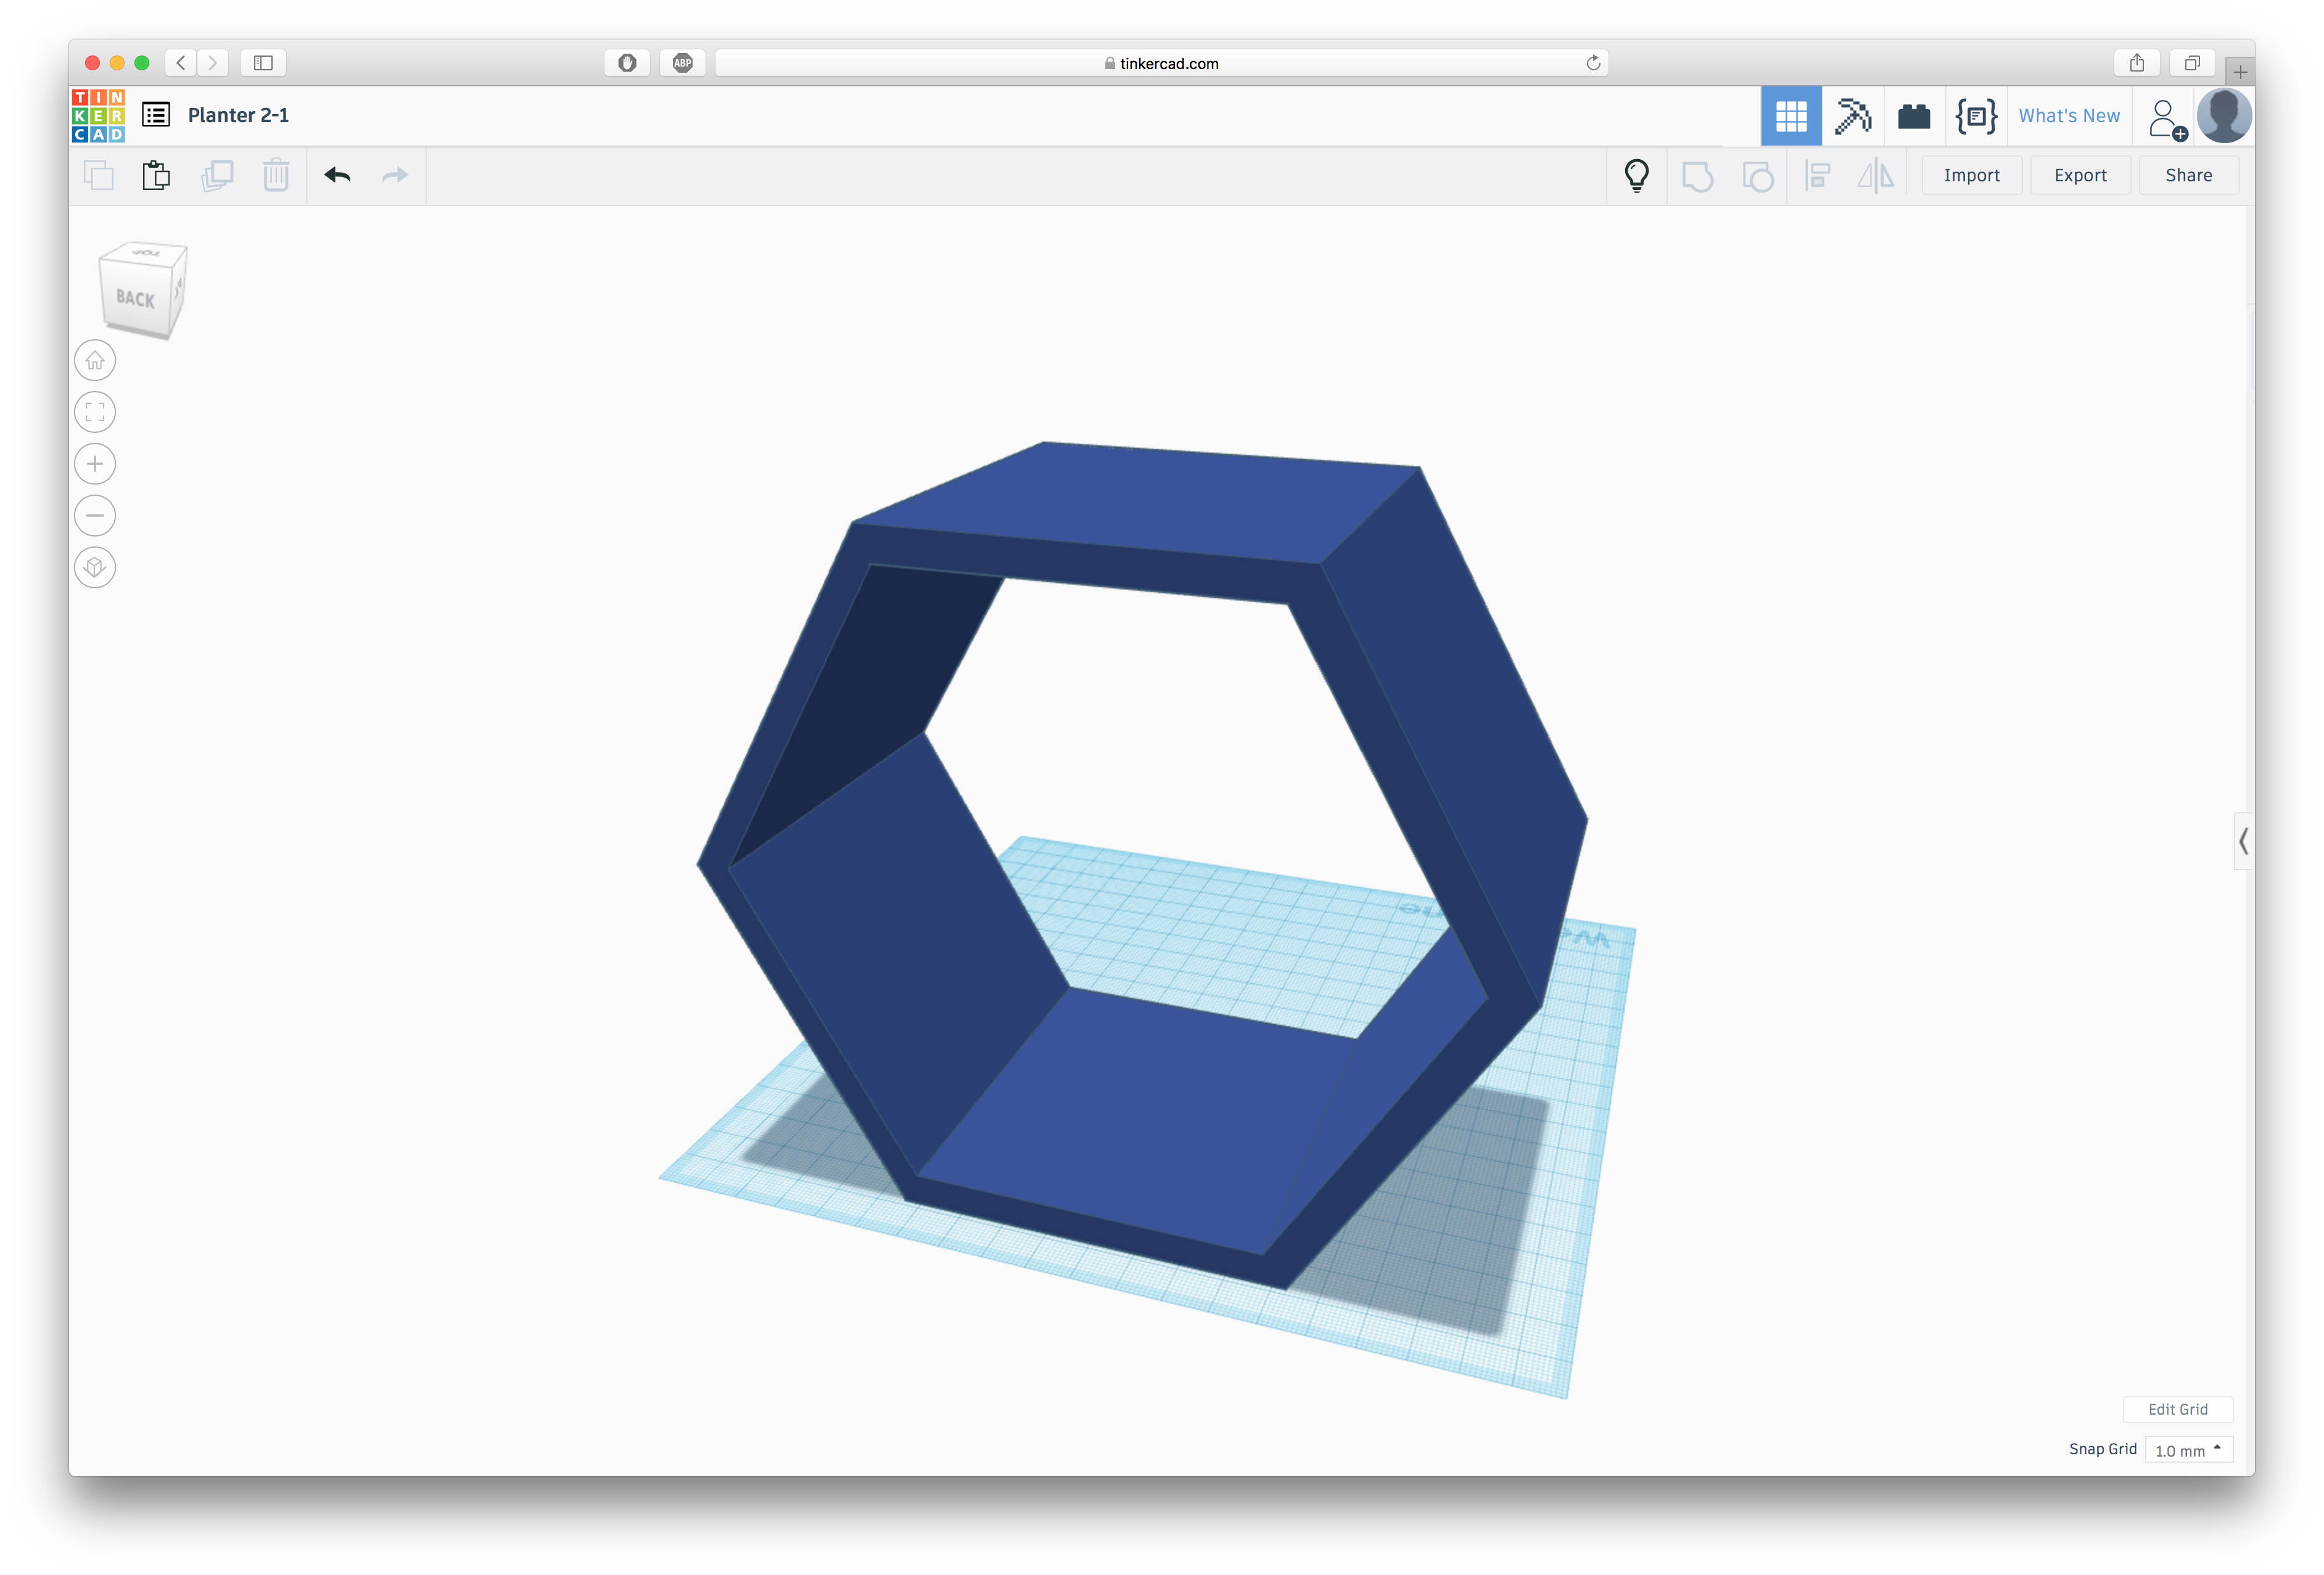The image size is (2324, 1575).
Task: Go back in Safari browser
Action: 181,63
